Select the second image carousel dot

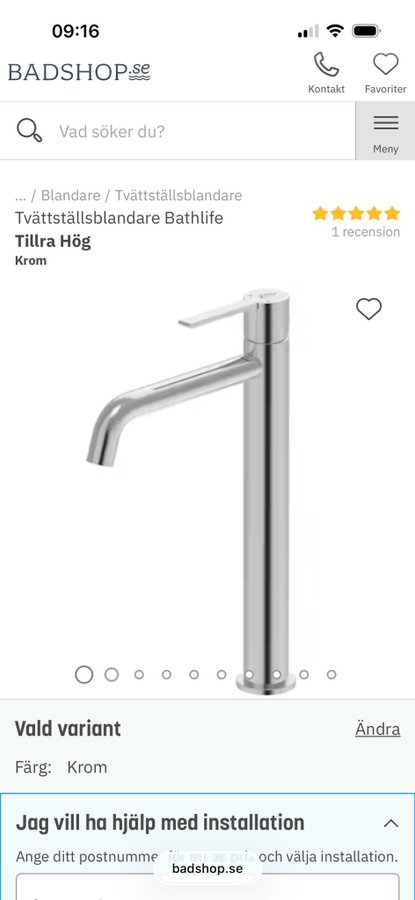coord(111,674)
